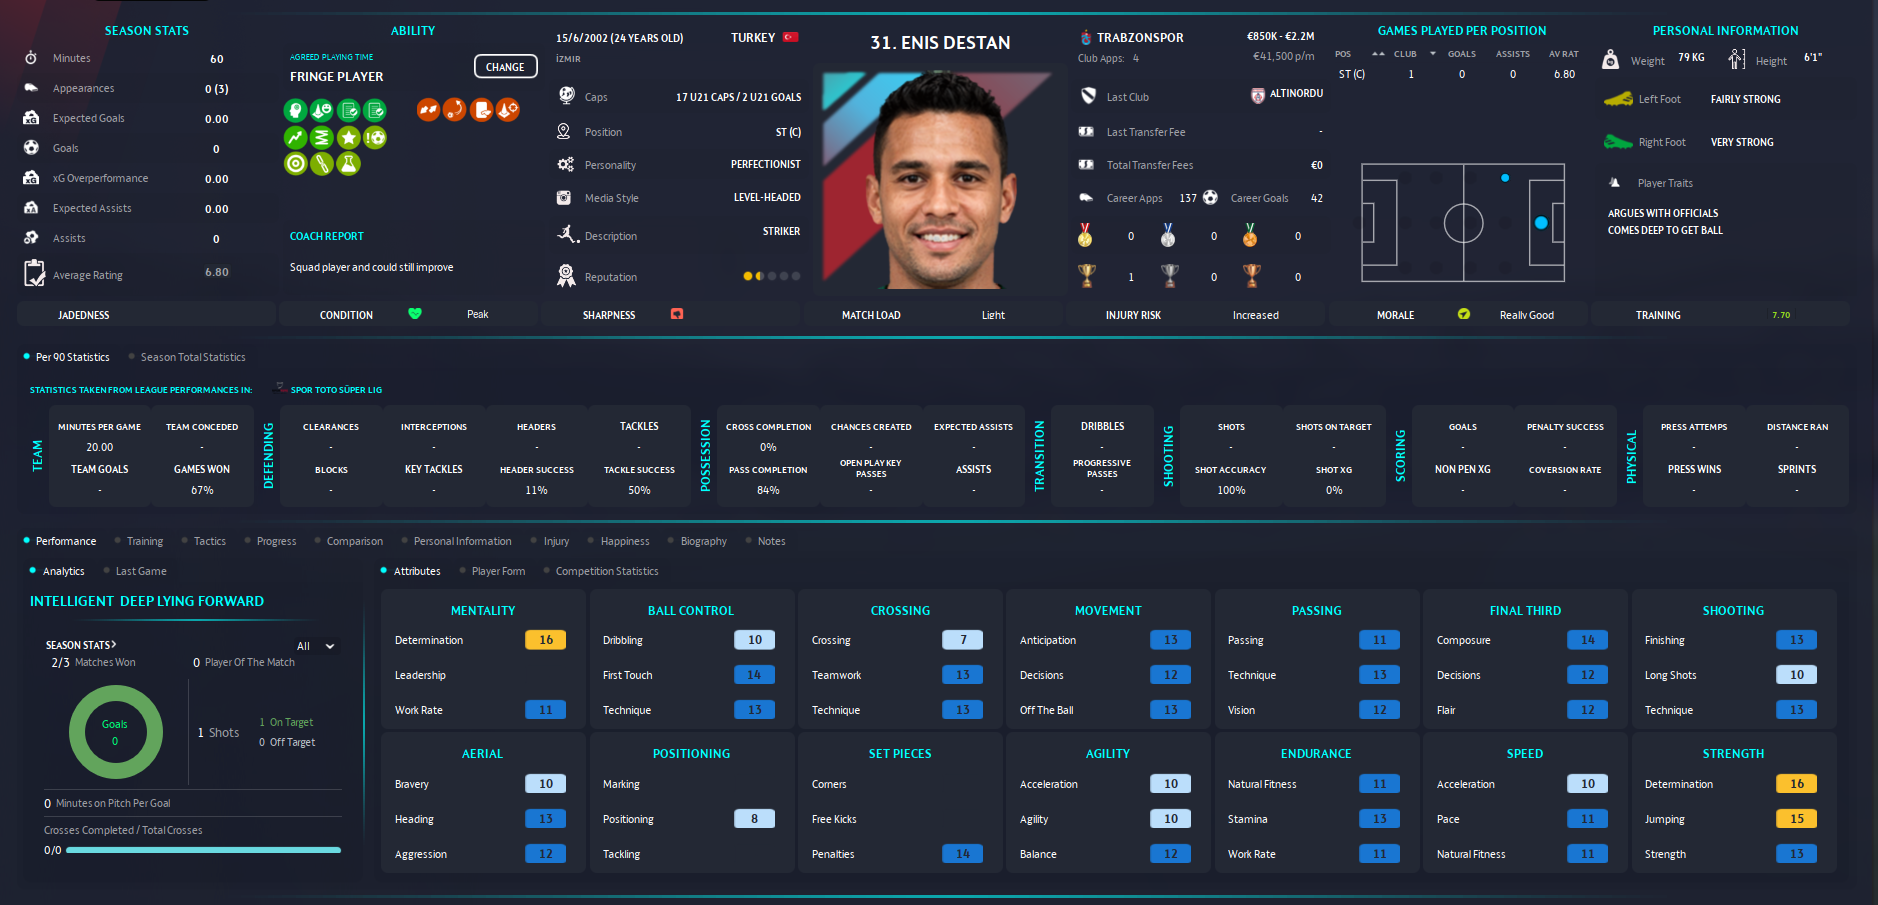The width and height of the screenshot is (1878, 905).
Task: Click the Reputation rosette icon
Action: tap(566, 275)
